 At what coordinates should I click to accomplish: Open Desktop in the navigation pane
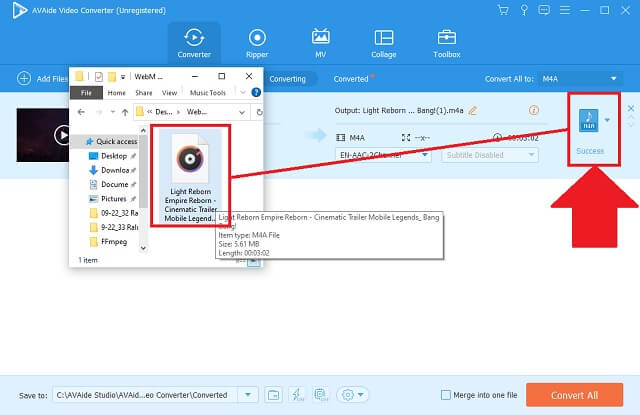[x=112, y=156]
